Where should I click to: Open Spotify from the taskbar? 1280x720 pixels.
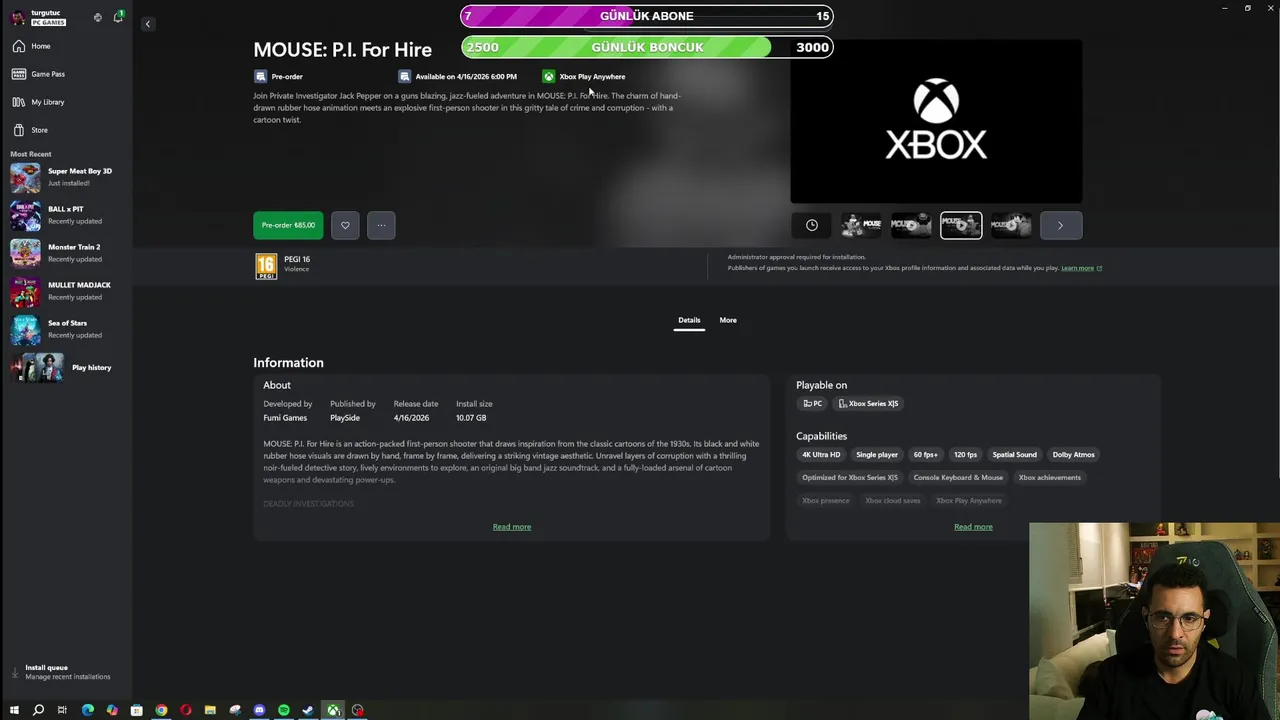point(284,710)
